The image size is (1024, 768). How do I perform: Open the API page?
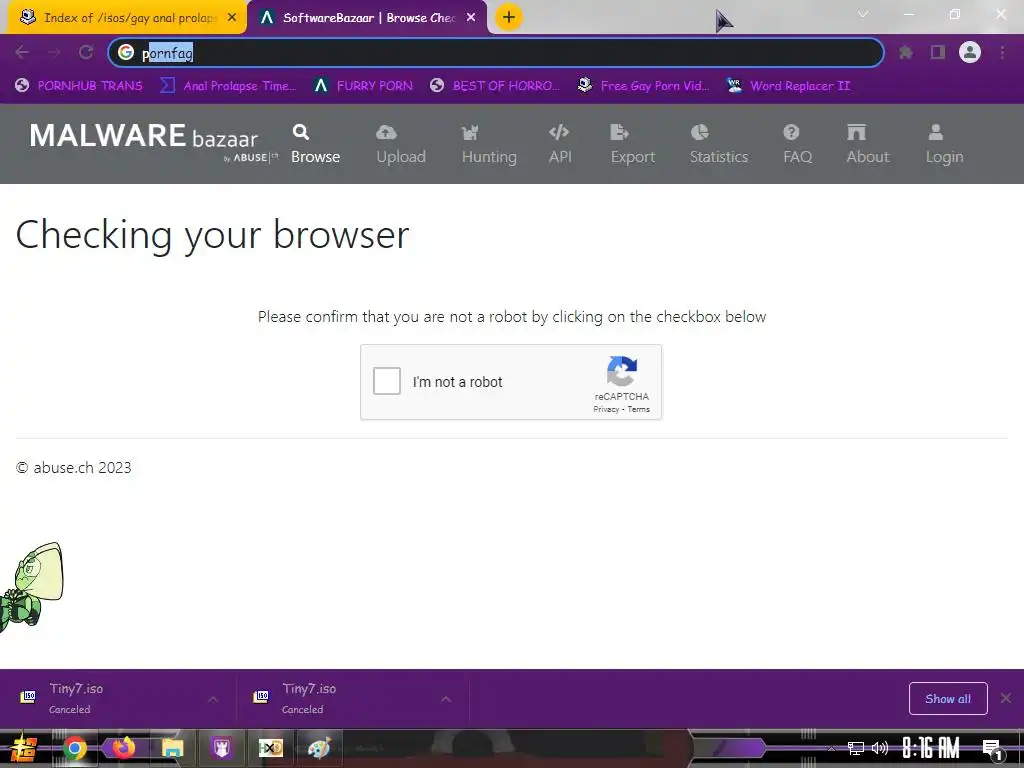tap(560, 144)
